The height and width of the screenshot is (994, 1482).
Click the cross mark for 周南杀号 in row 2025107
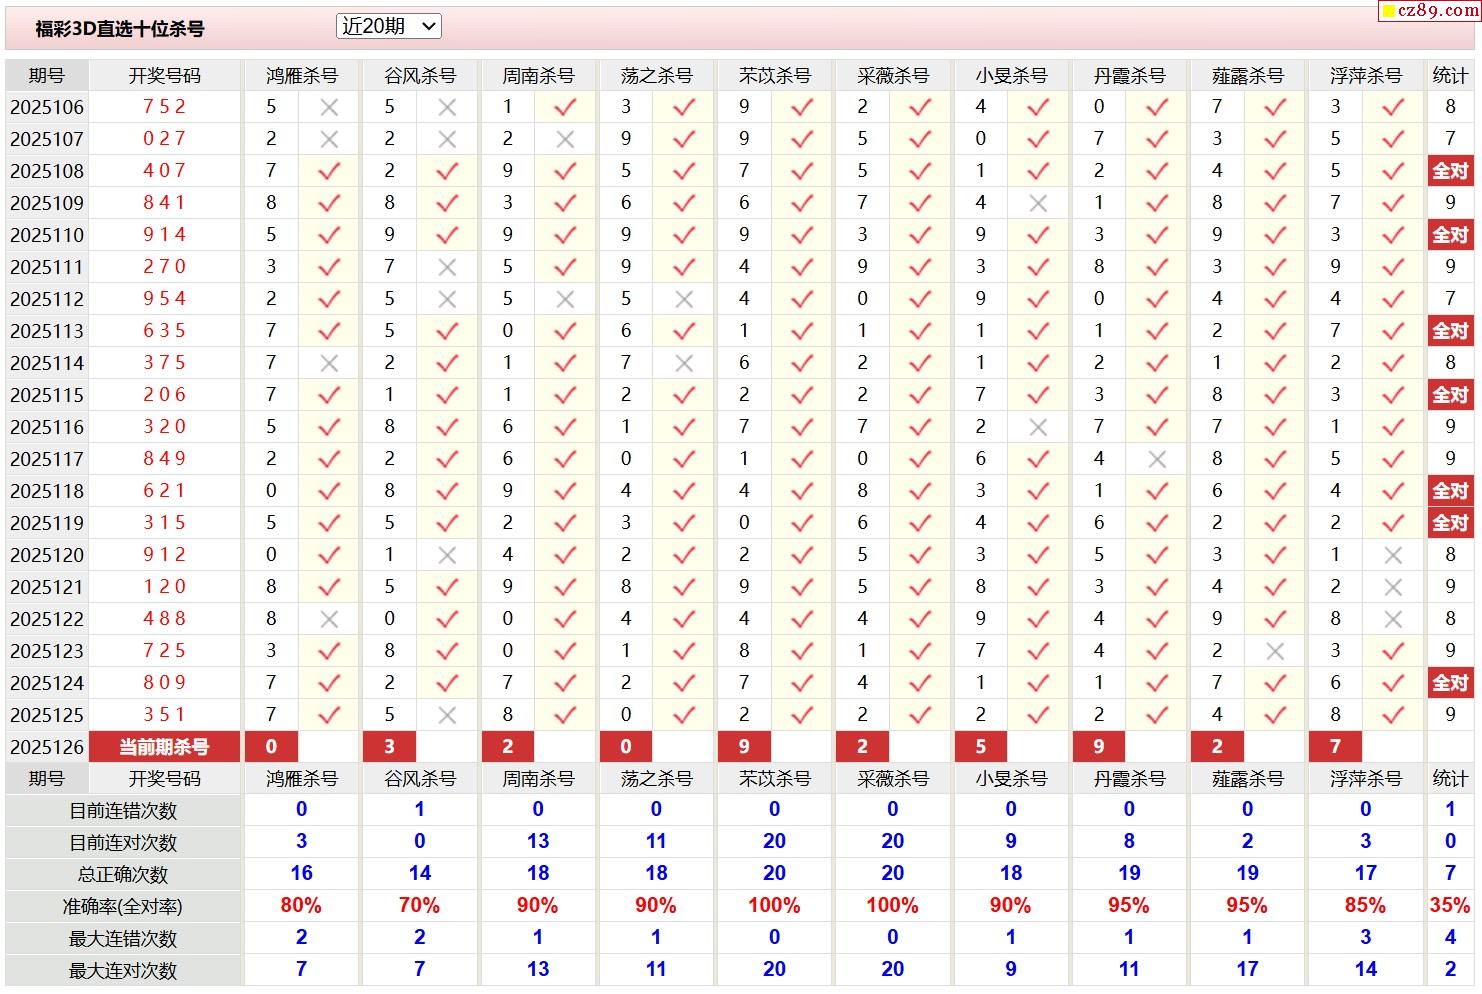pyautogui.click(x=565, y=139)
